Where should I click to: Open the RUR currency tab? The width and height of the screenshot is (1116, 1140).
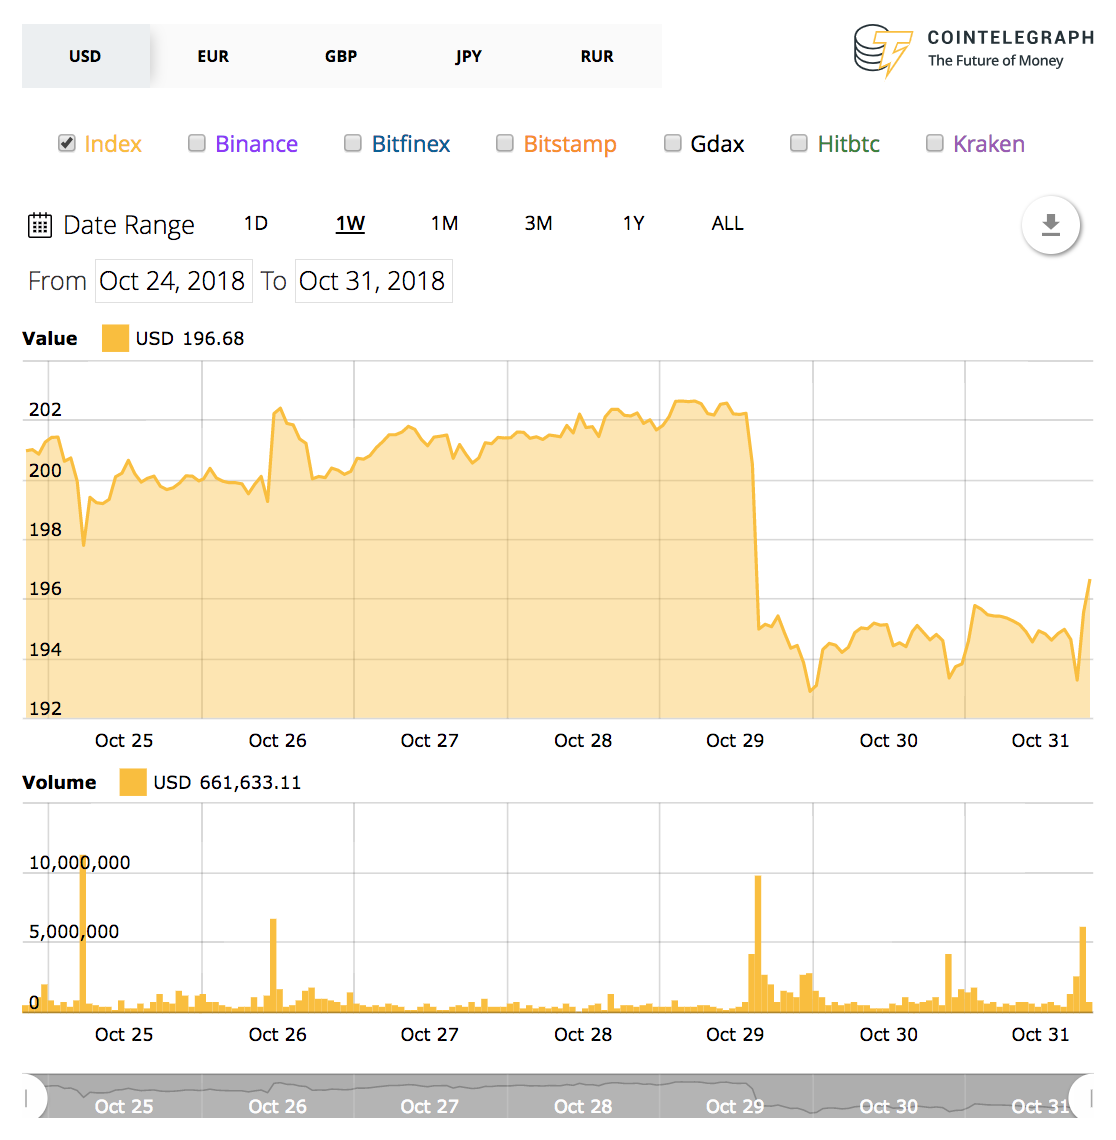point(597,56)
